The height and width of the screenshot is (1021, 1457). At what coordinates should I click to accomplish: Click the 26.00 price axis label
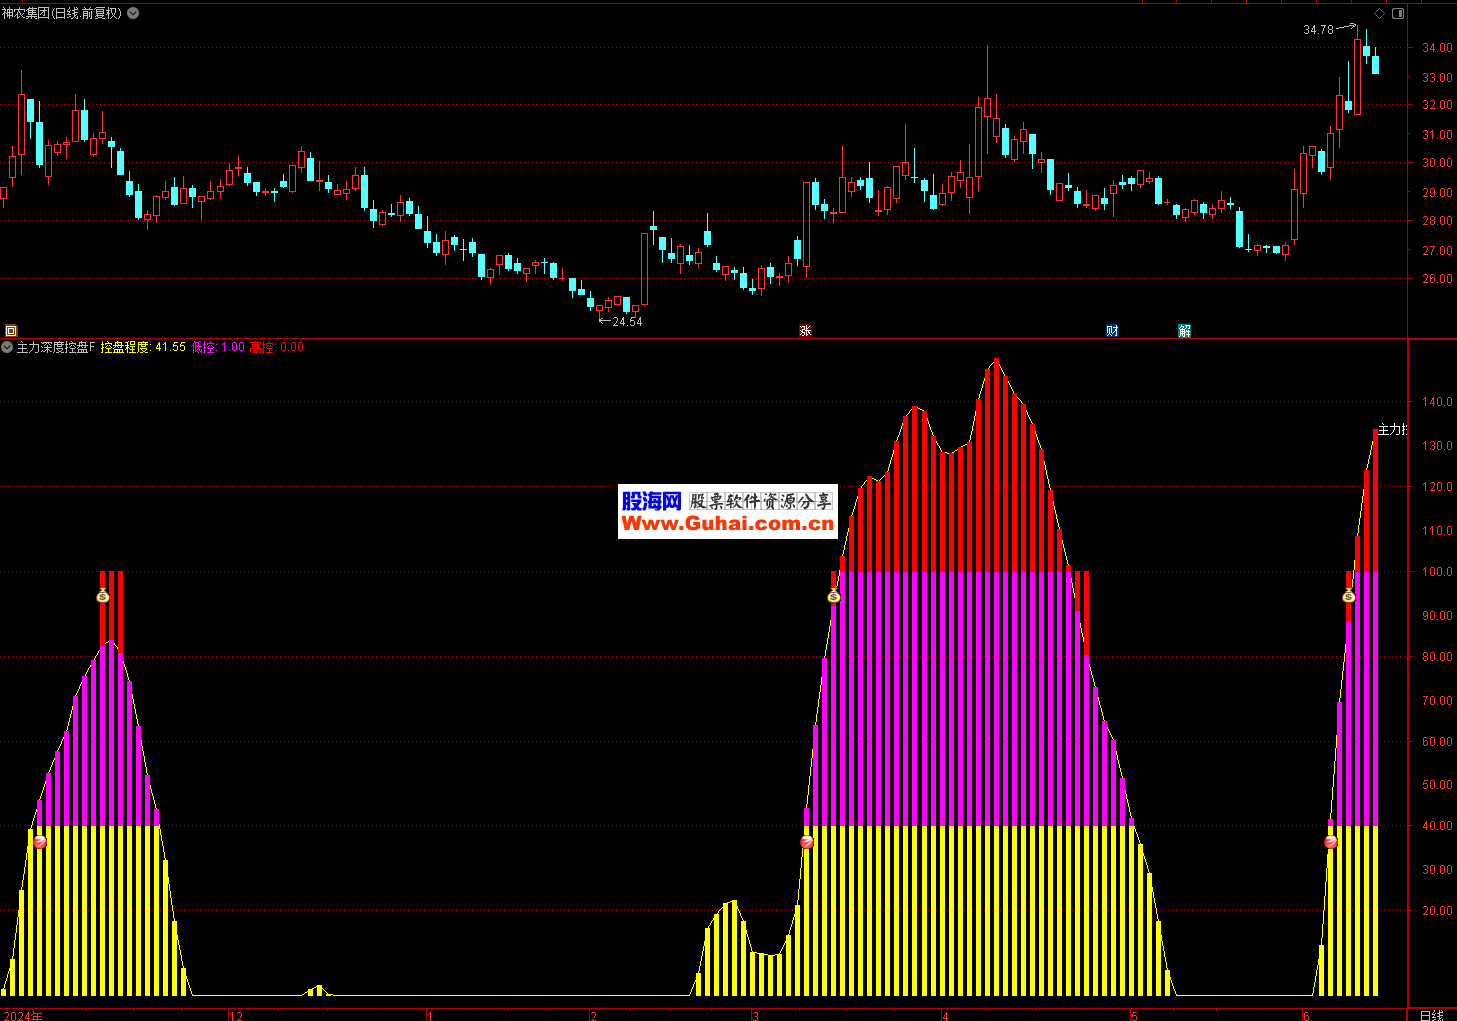[x=1437, y=279]
